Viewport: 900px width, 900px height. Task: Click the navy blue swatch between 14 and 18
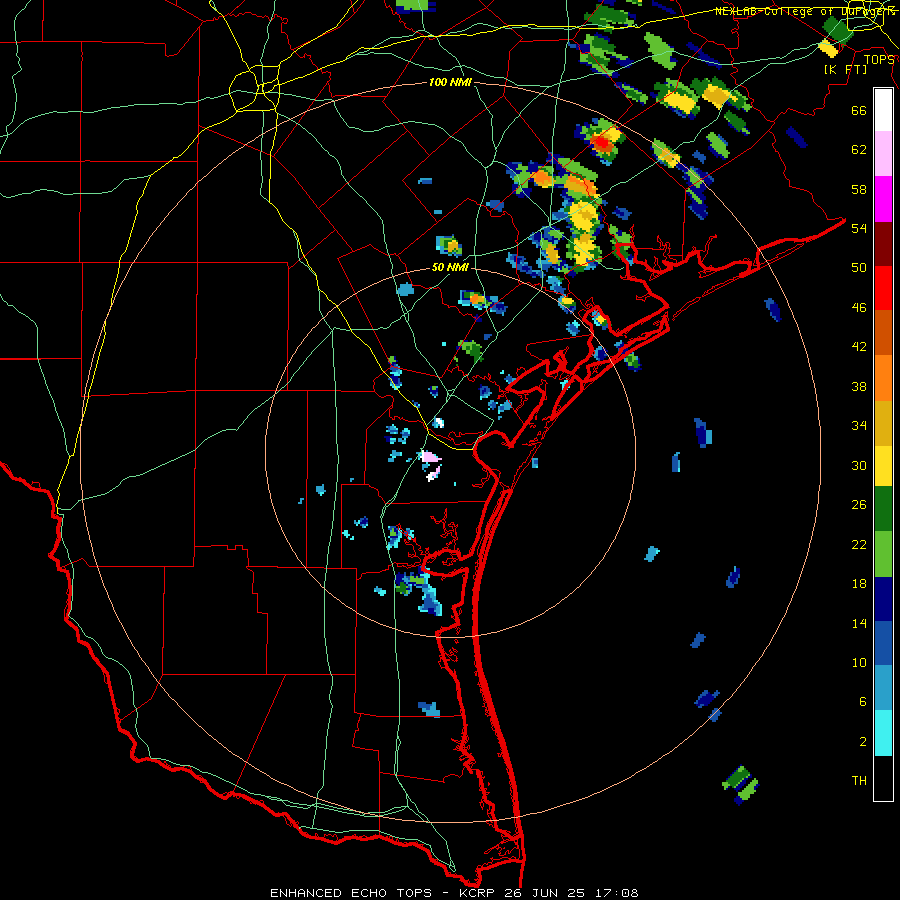click(x=883, y=599)
